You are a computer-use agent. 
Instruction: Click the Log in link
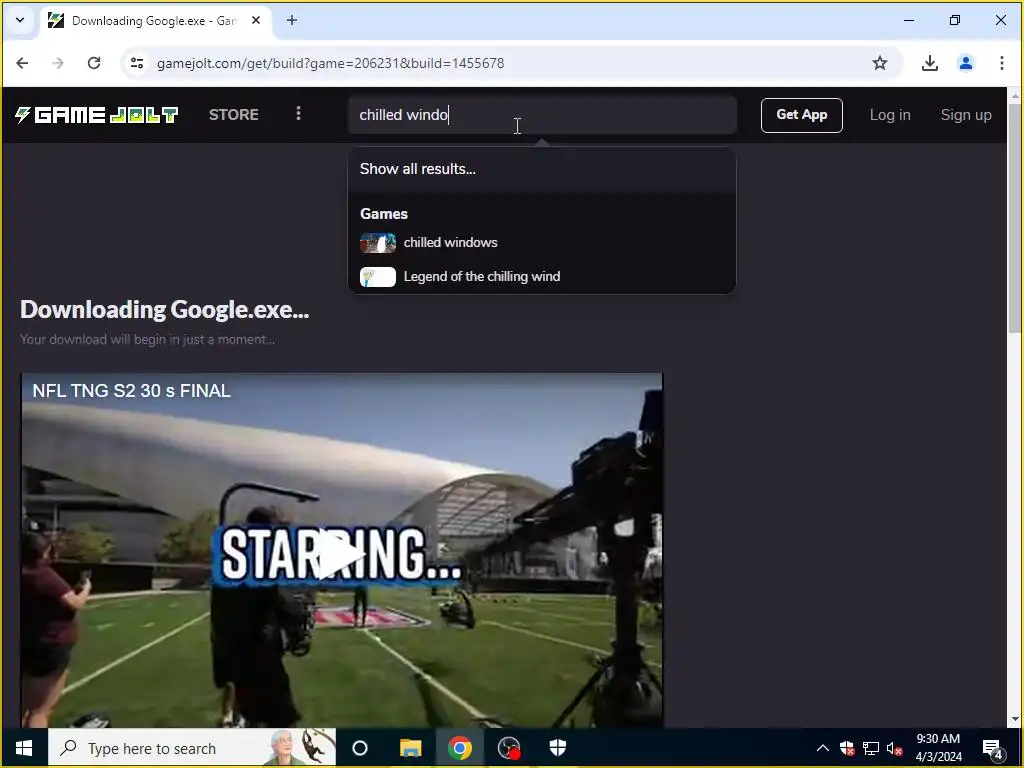tap(889, 115)
